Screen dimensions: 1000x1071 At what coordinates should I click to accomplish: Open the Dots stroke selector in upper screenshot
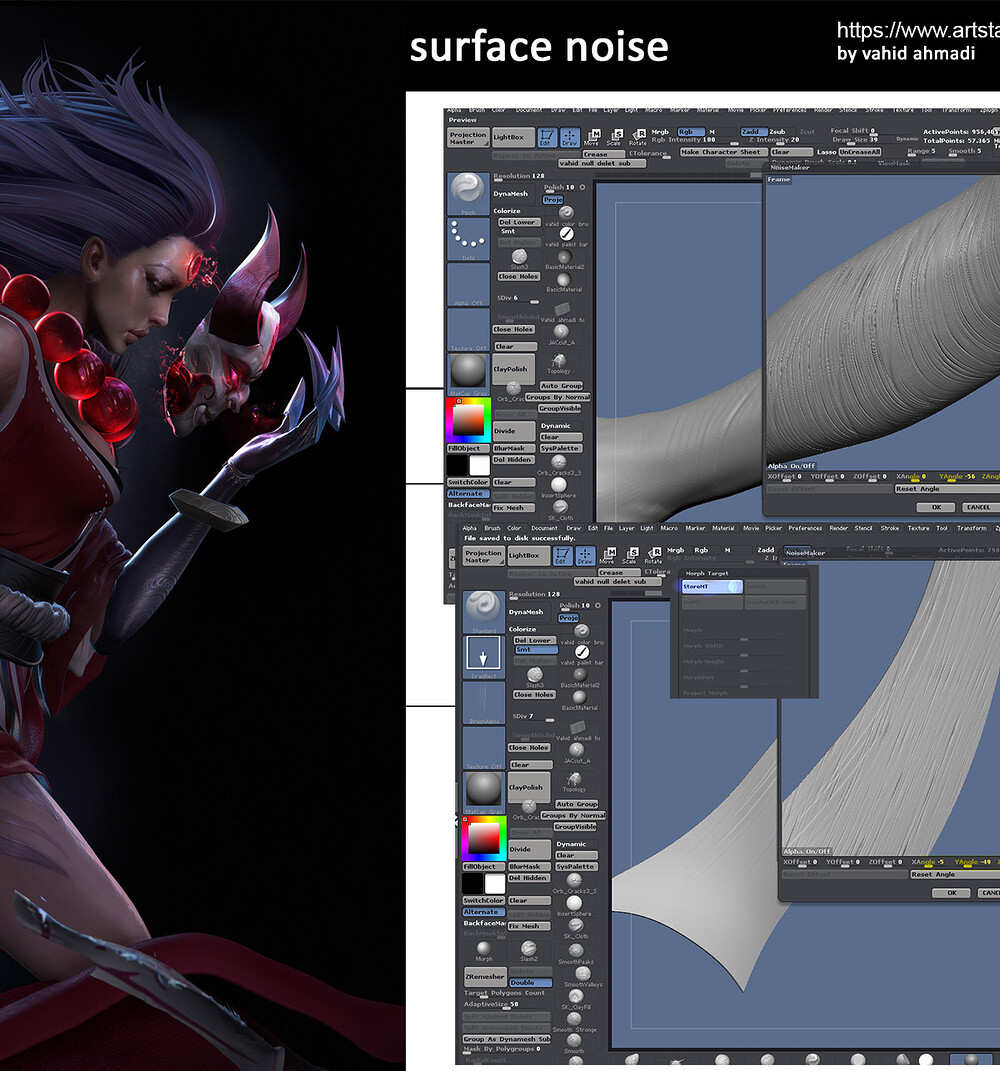pos(468,239)
